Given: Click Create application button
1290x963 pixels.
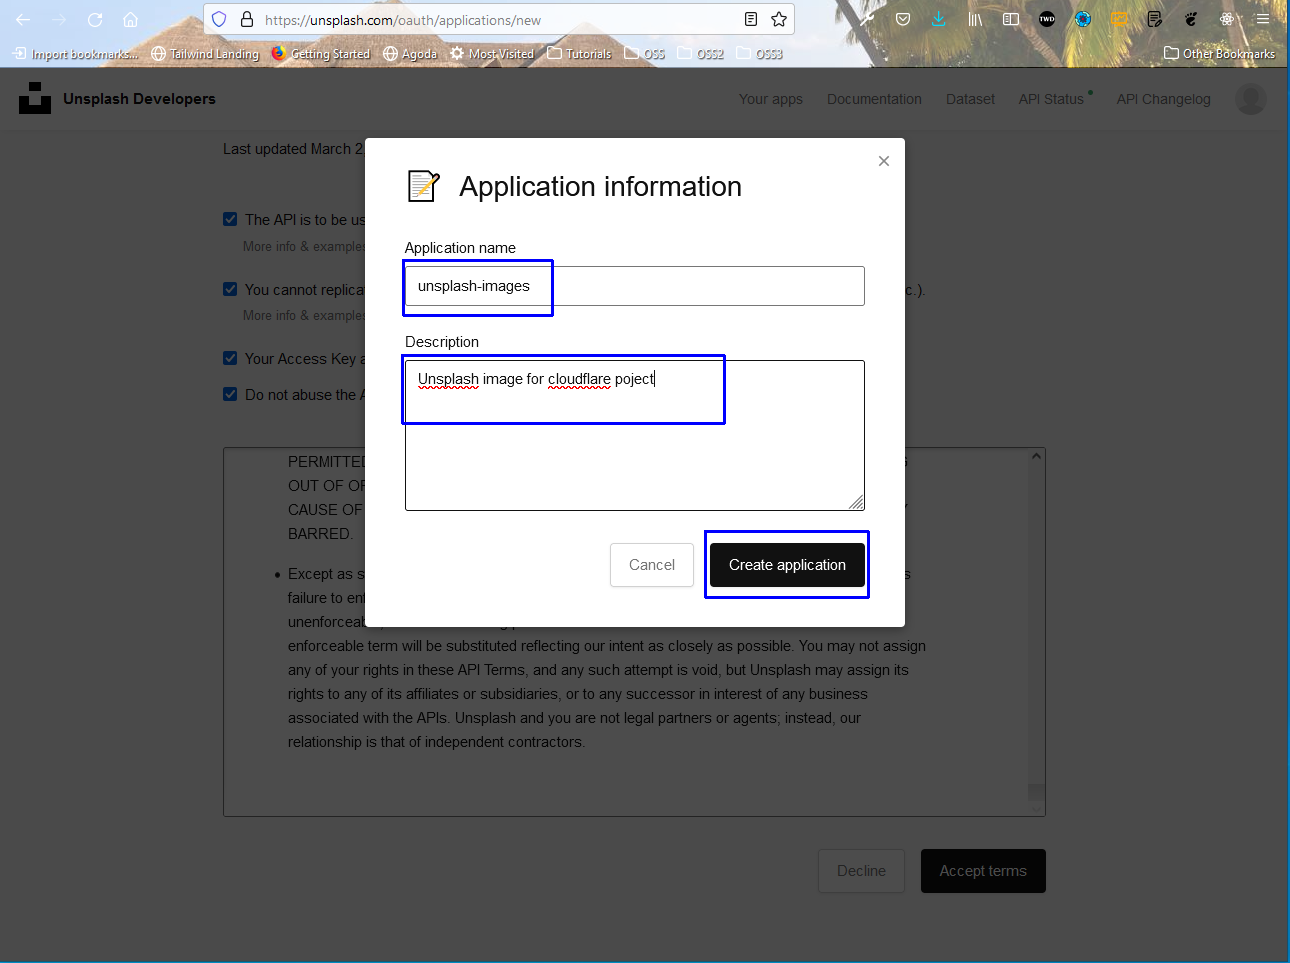Looking at the screenshot, I should coord(787,565).
